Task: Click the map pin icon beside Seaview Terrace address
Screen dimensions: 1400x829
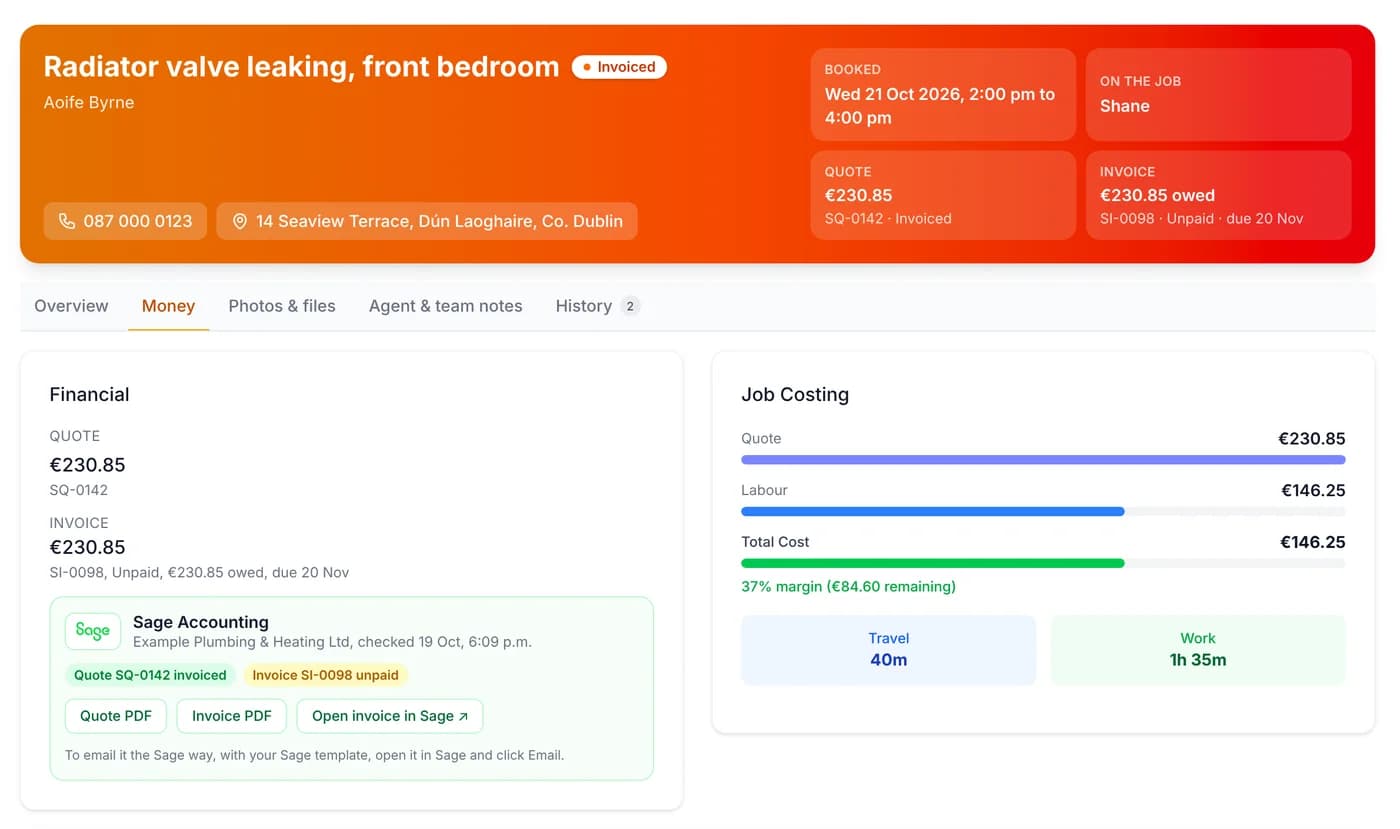Action: [240, 221]
